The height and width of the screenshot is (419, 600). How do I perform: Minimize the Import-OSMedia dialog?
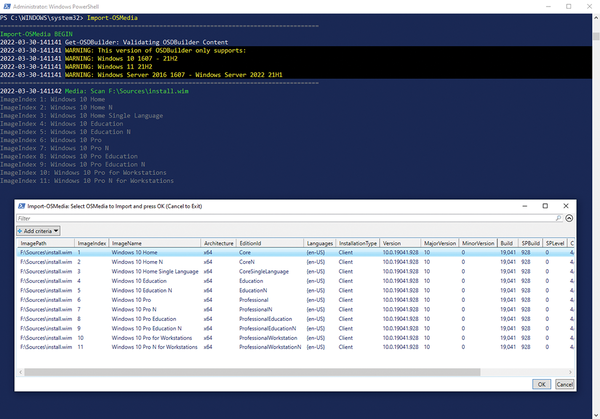coord(525,206)
